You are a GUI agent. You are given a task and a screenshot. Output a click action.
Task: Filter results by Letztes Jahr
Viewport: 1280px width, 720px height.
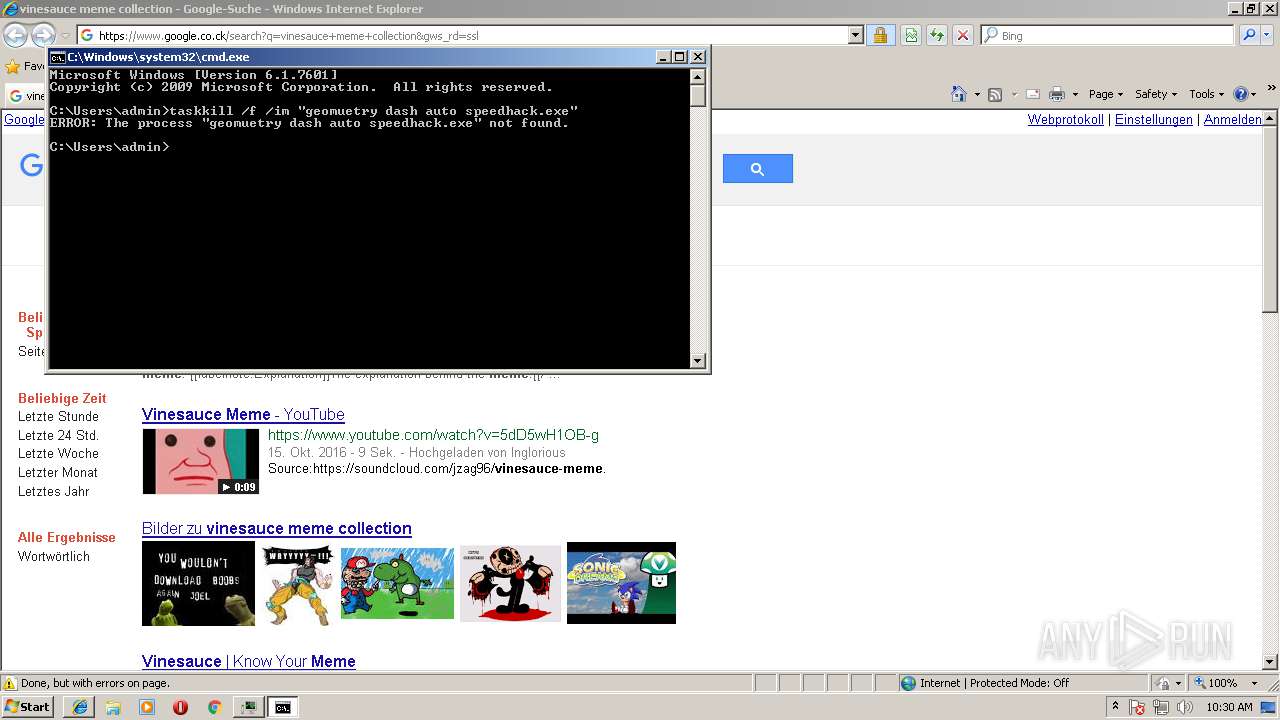point(54,491)
